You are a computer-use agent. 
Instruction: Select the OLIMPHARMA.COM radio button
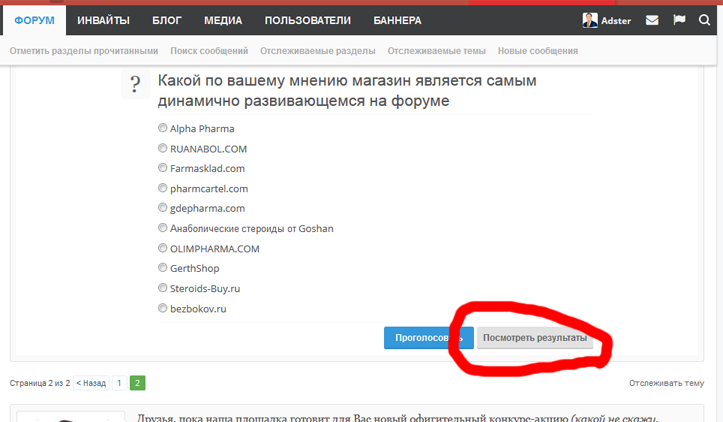[x=162, y=248]
